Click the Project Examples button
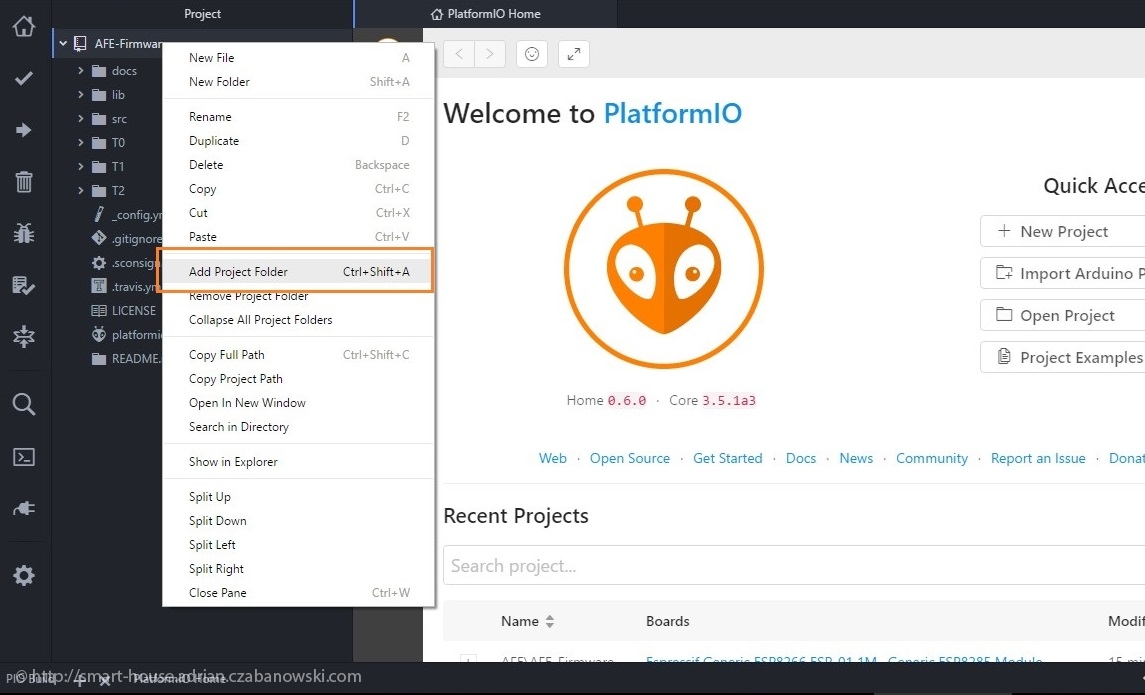 point(1062,357)
